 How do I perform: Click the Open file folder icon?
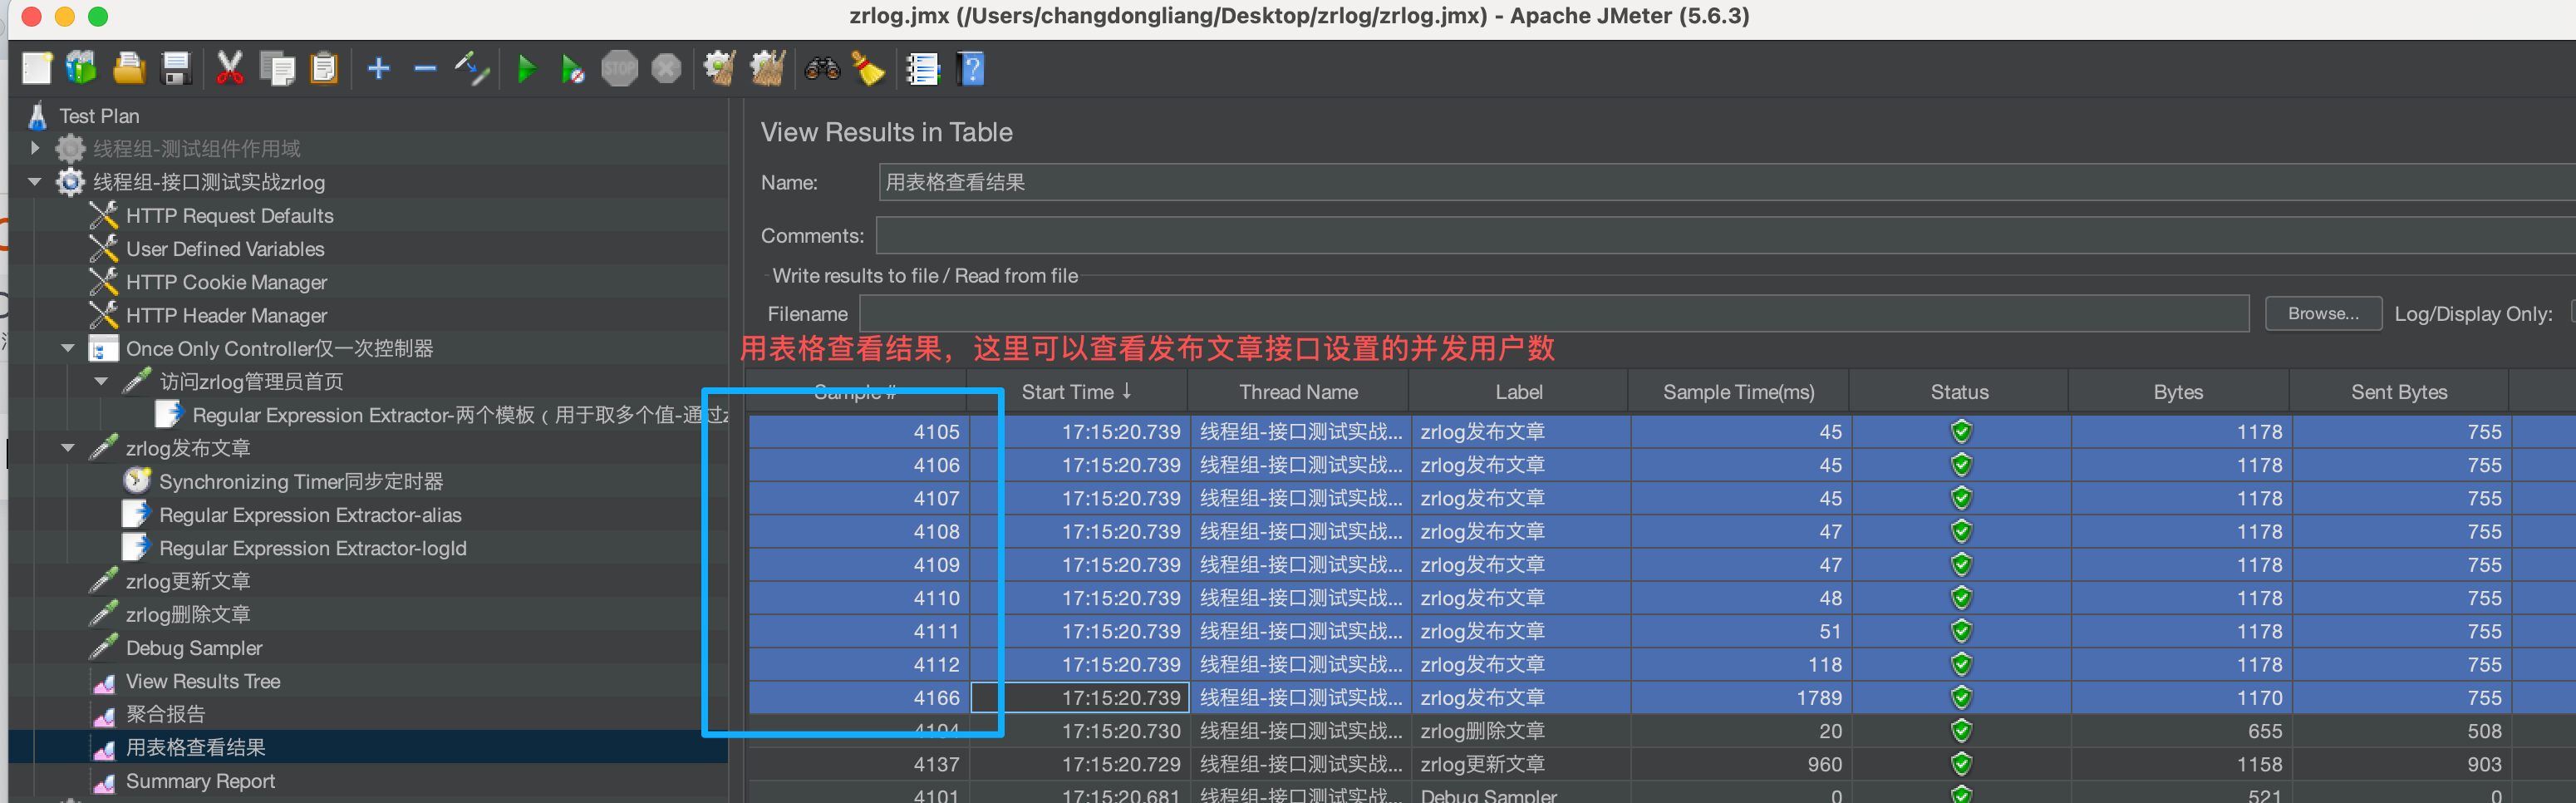[128, 68]
